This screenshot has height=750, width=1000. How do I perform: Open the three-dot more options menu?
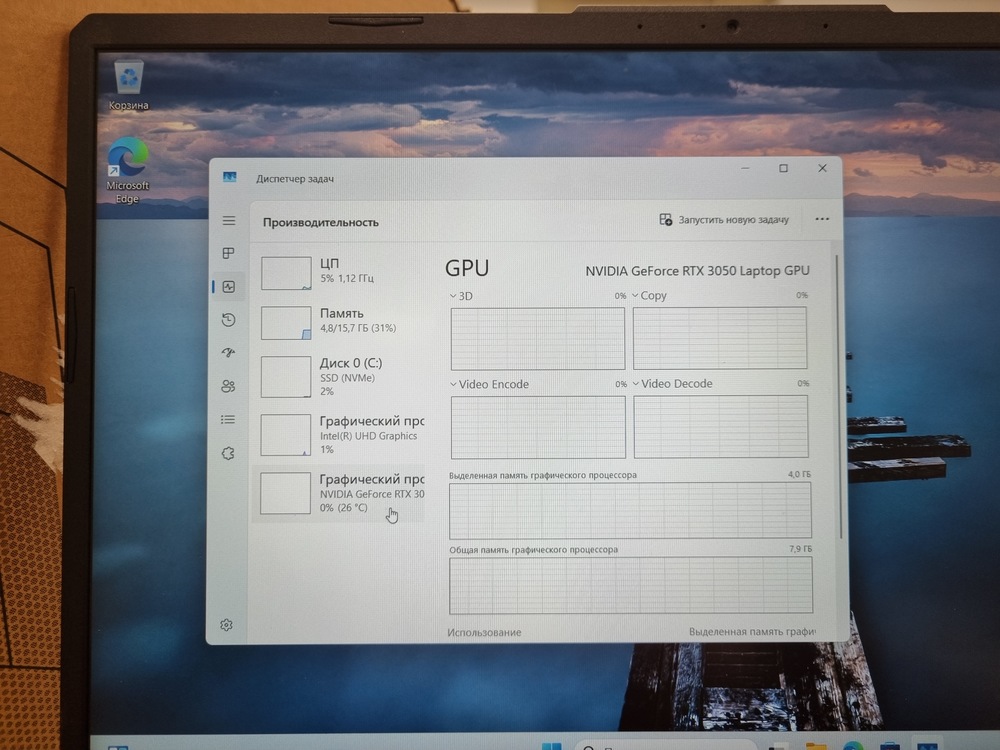coord(822,219)
